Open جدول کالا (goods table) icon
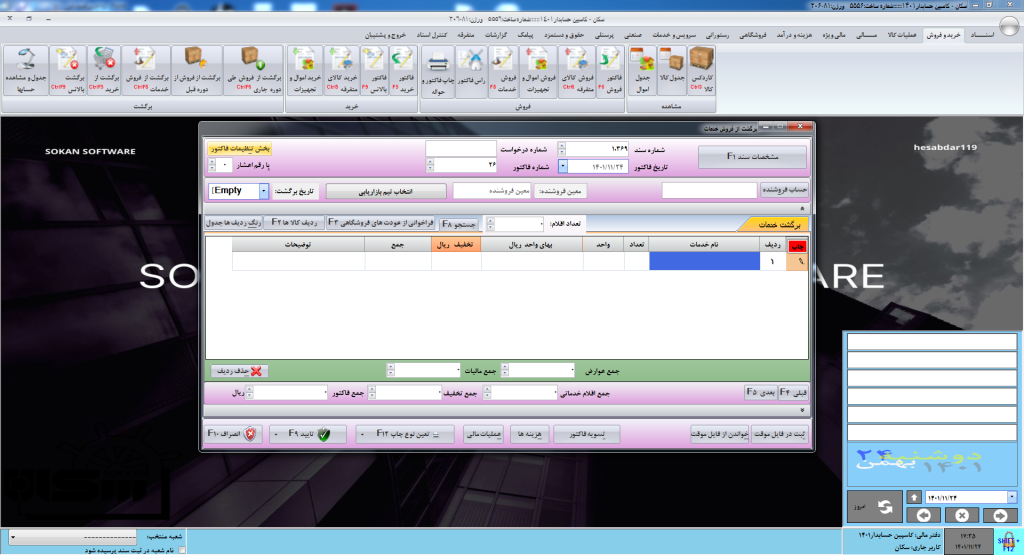The image size is (1024, 555). tap(673, 71)
